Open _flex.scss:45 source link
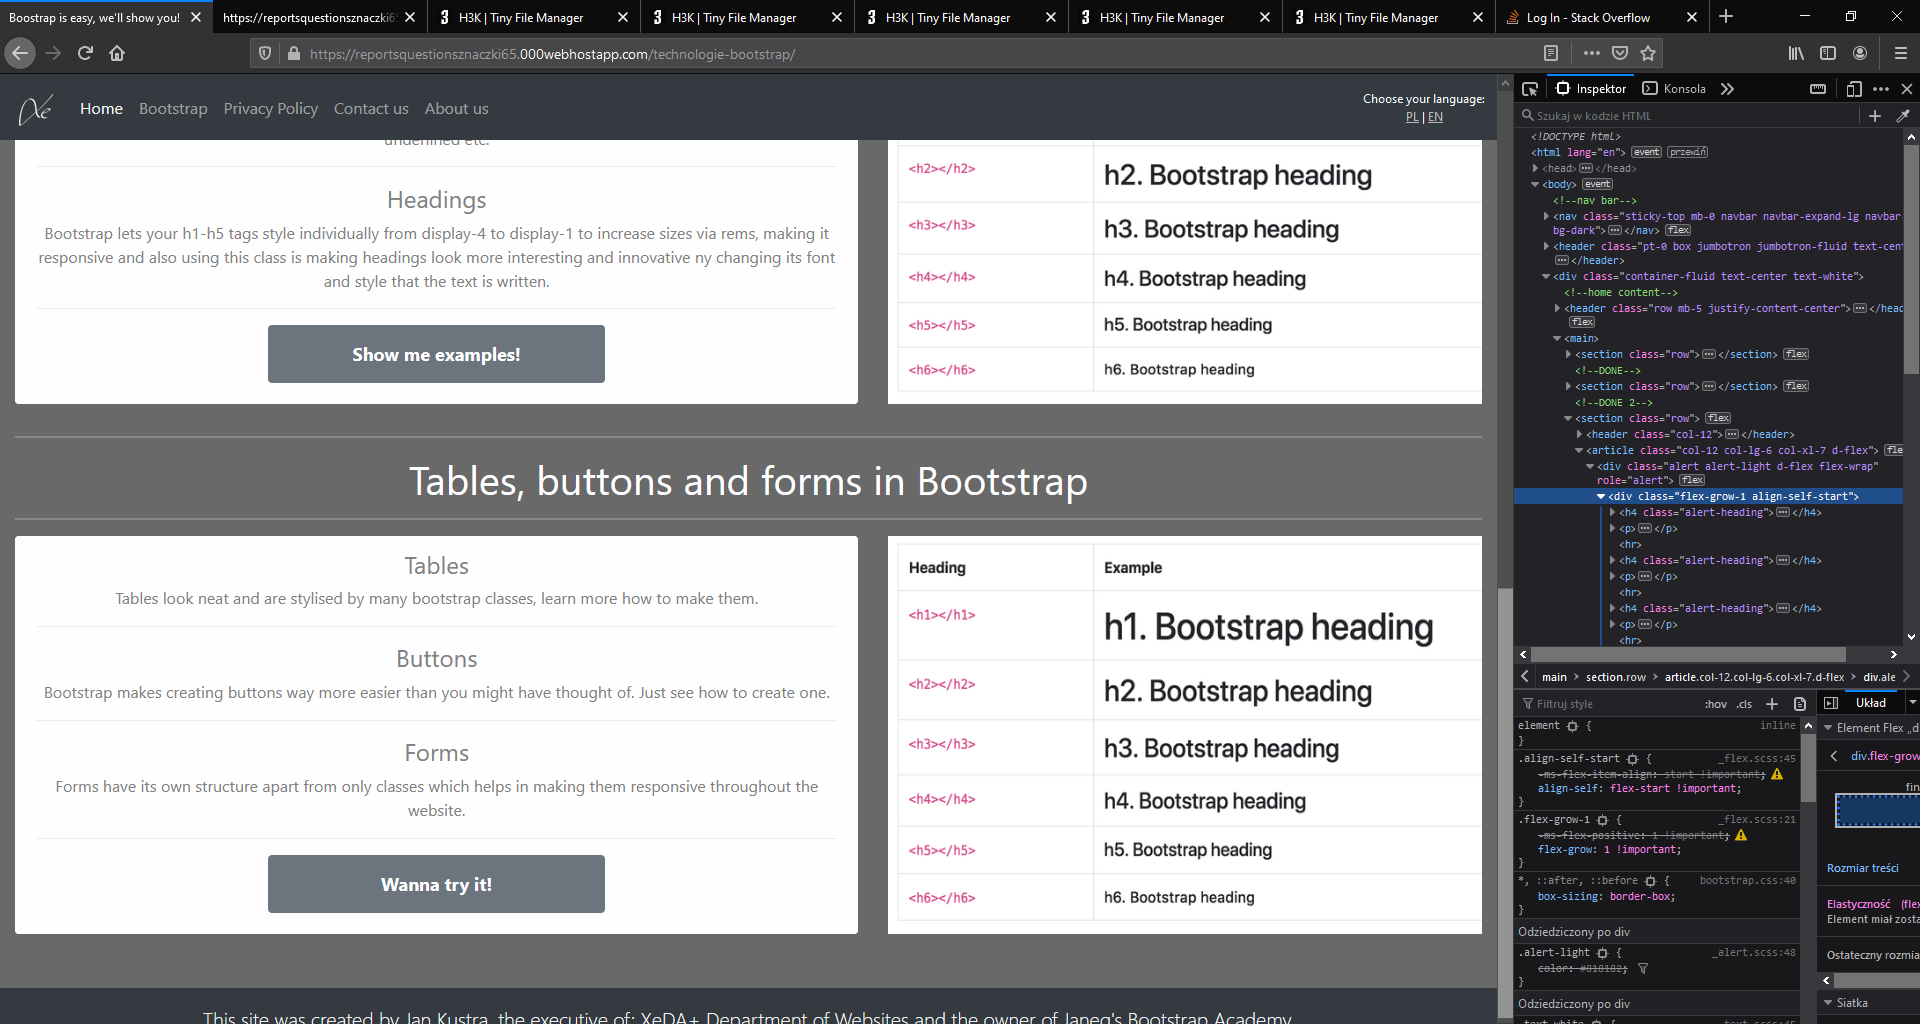Screen dimensions: 1920x1024 pos(1757,759)
